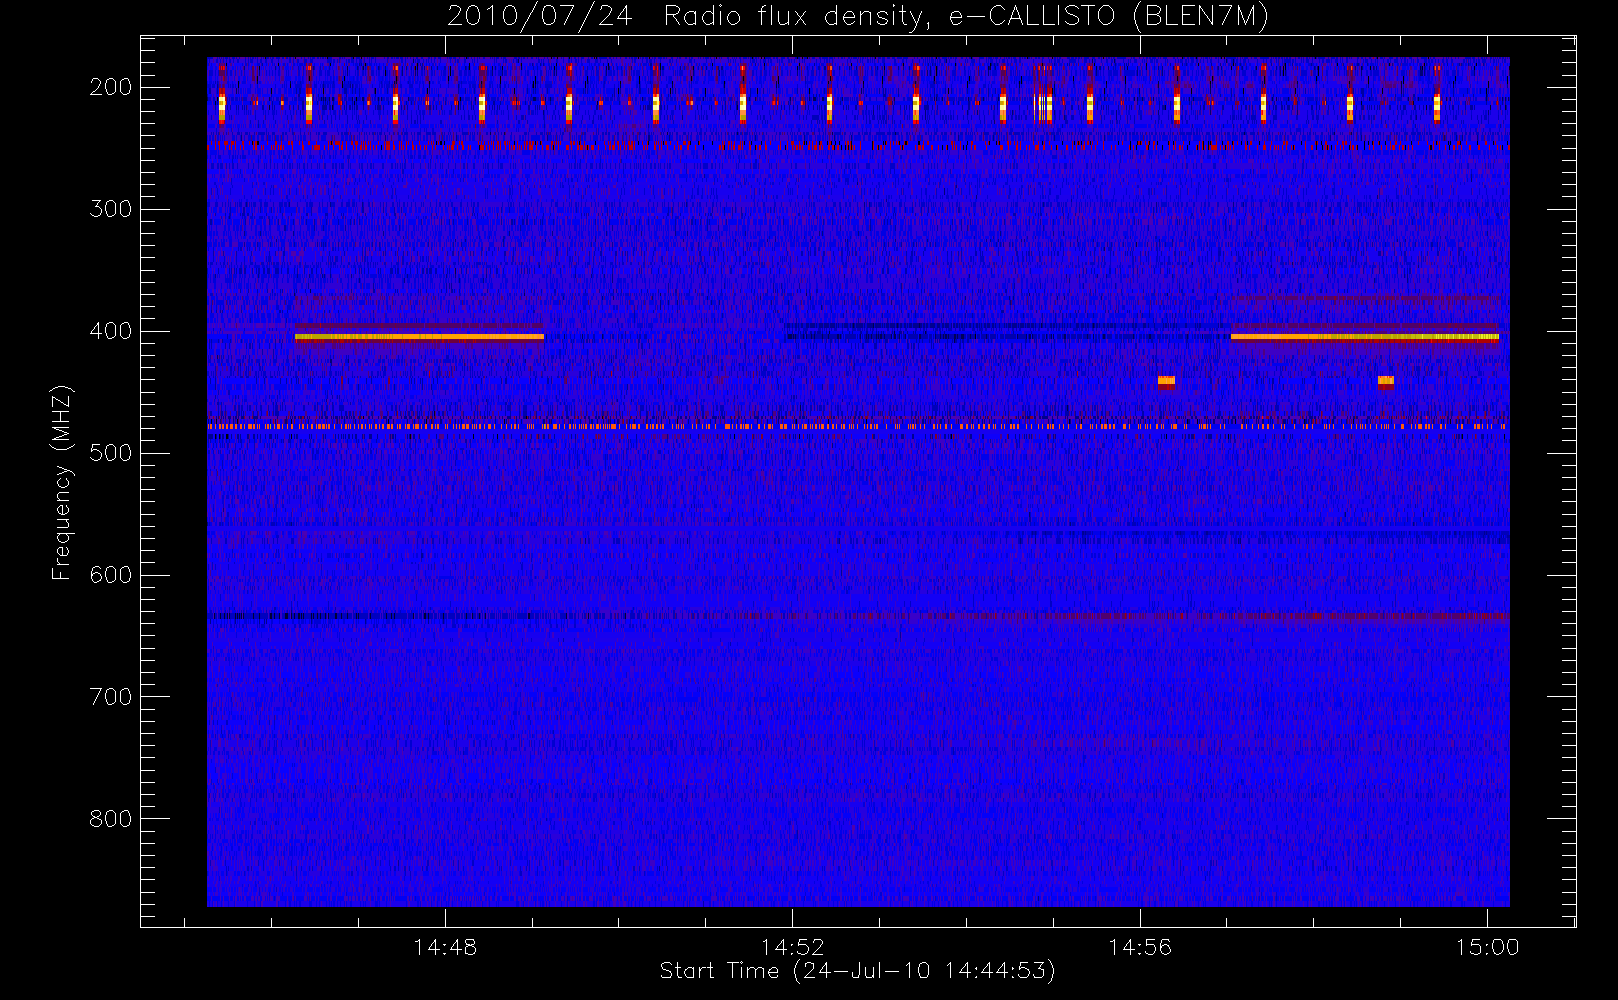Click the 800 frequency tick label
Screen dimensions: 1618x1000
click(111, 819)
